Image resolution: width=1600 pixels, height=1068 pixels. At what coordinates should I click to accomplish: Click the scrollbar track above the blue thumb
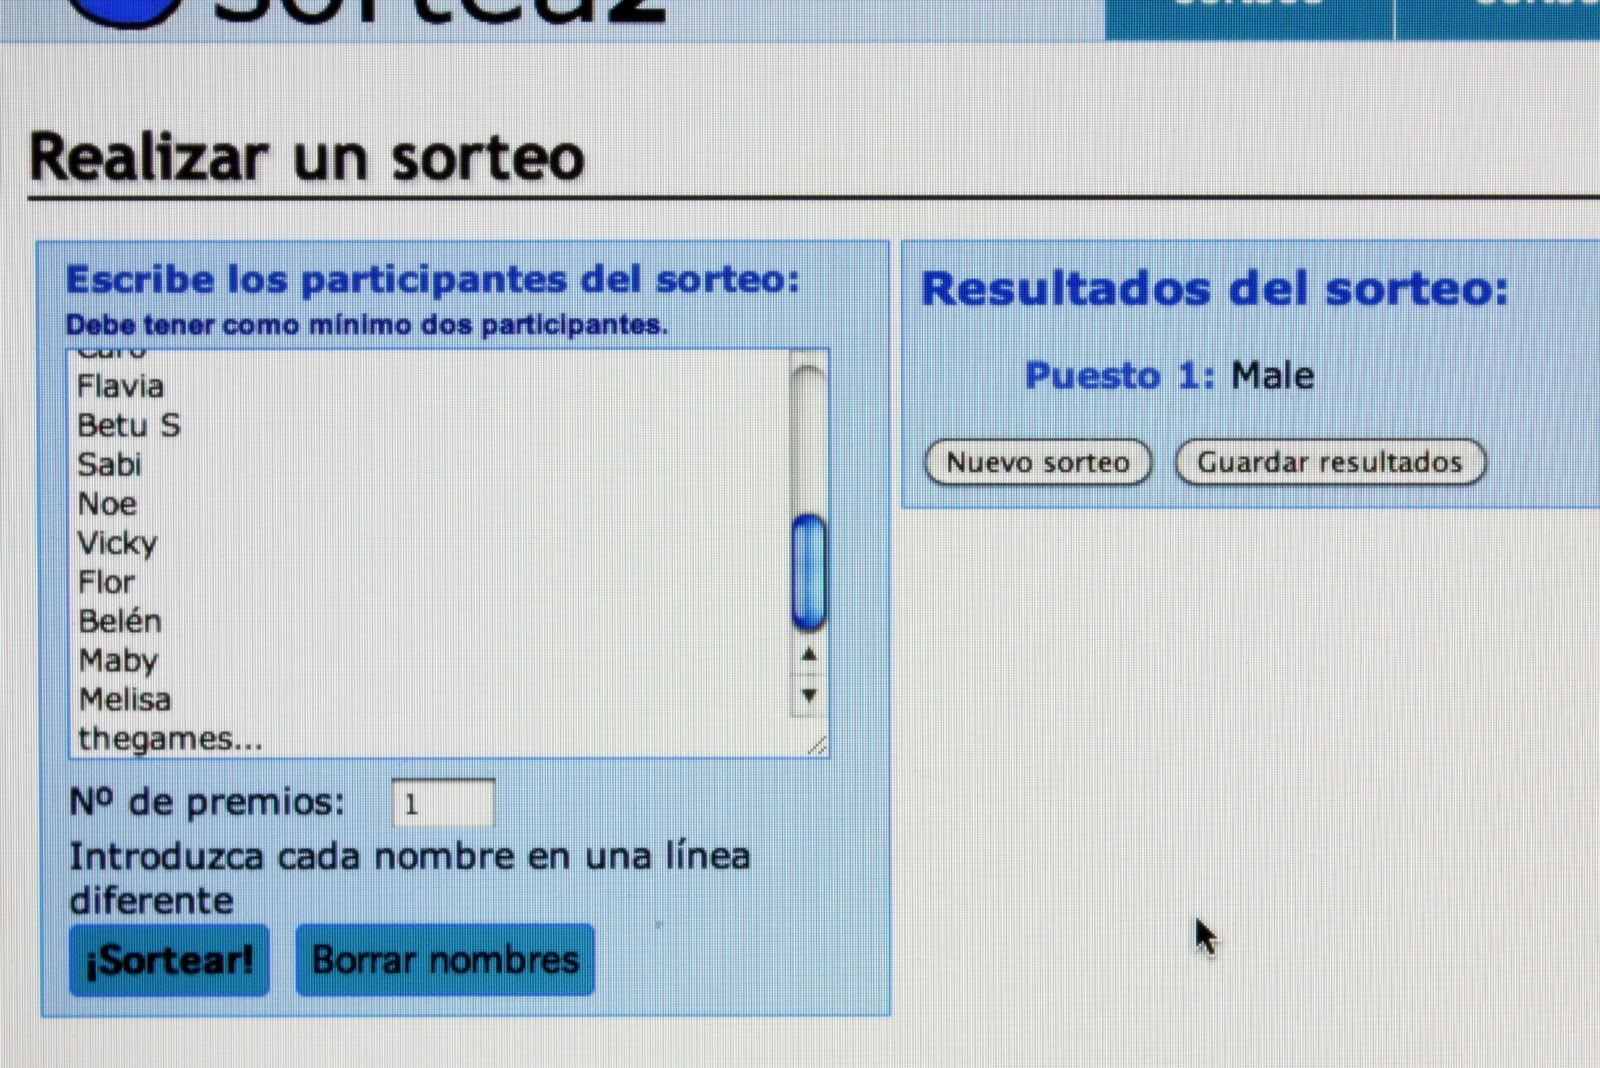point(808,440)
